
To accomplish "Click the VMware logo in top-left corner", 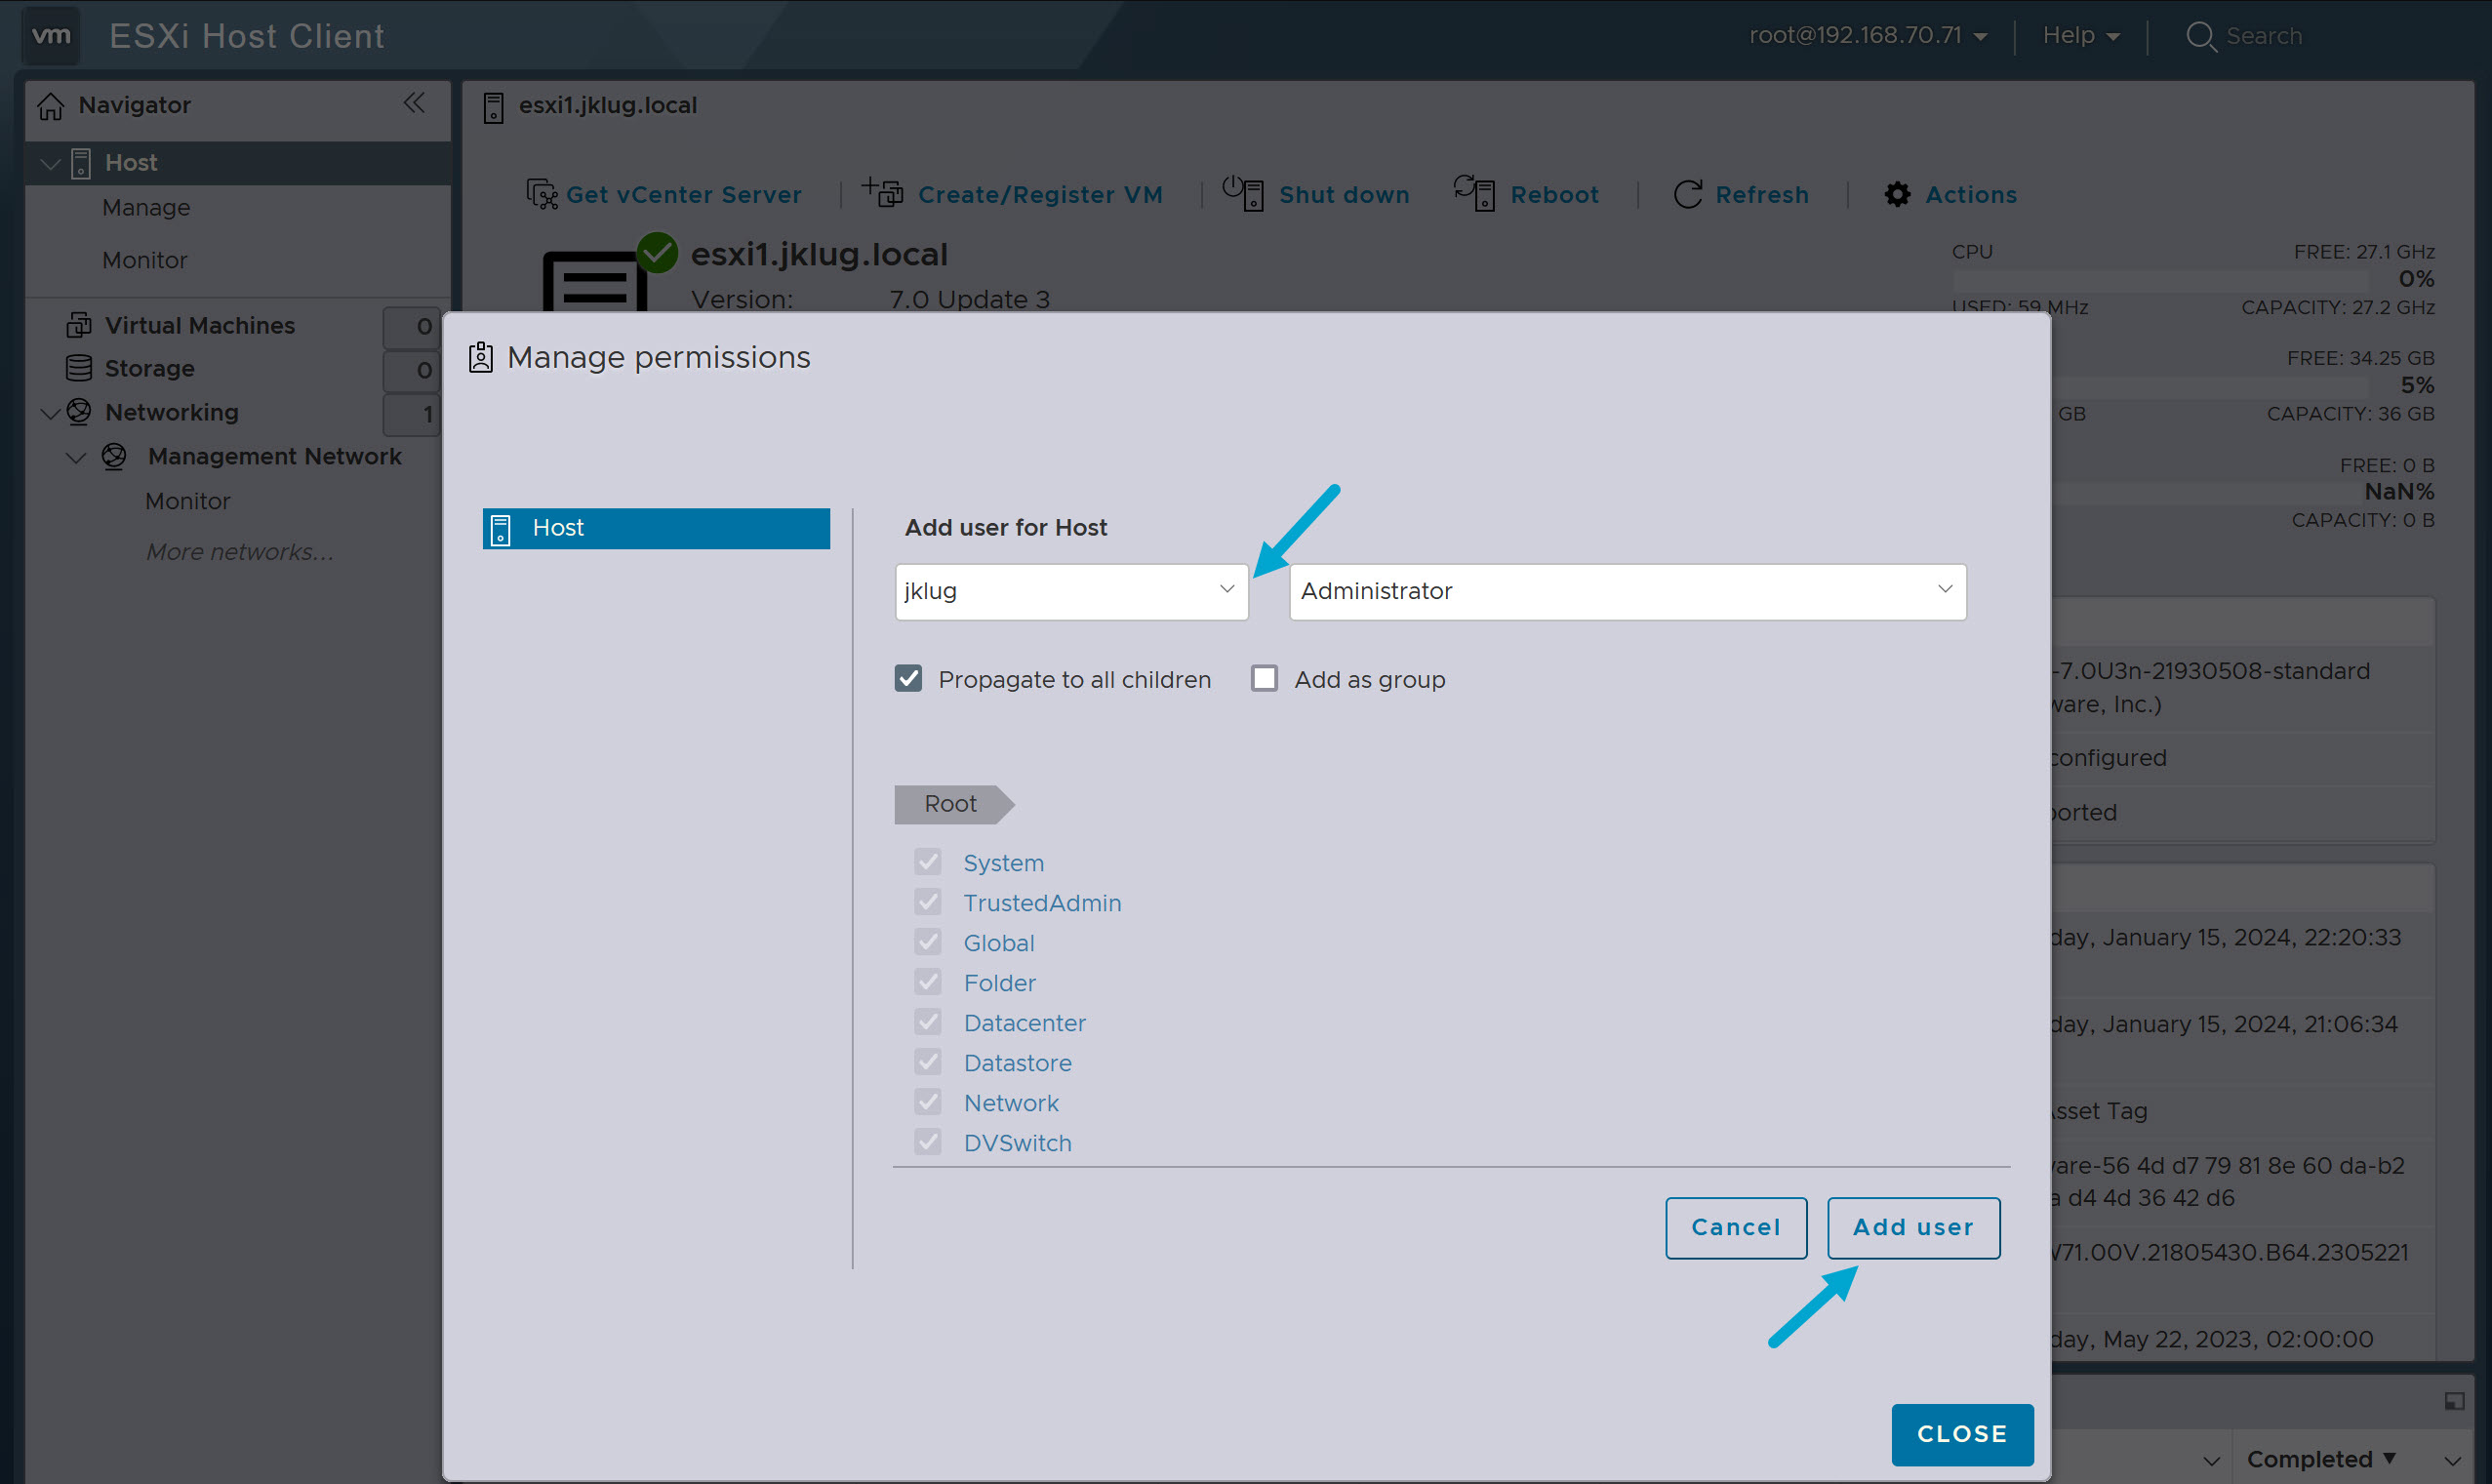I will (49, 35).
